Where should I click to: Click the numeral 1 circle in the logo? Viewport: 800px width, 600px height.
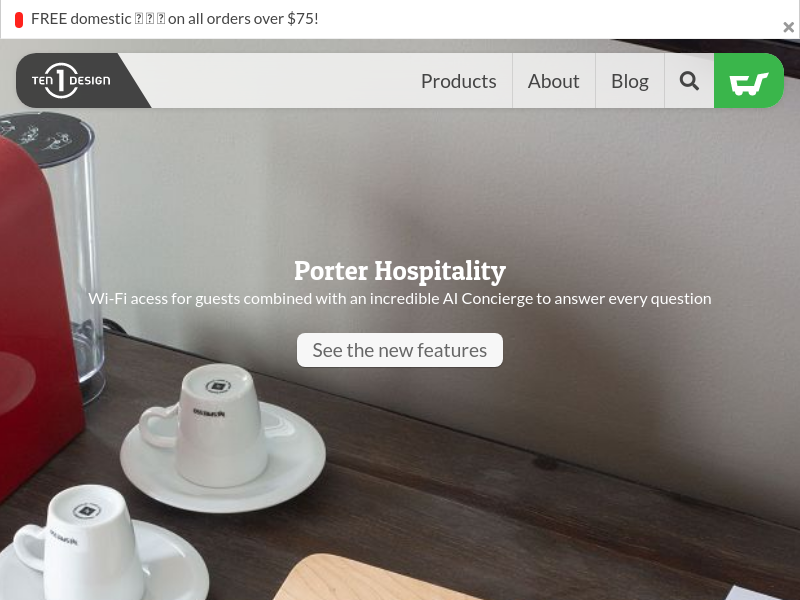click(61, 81)
